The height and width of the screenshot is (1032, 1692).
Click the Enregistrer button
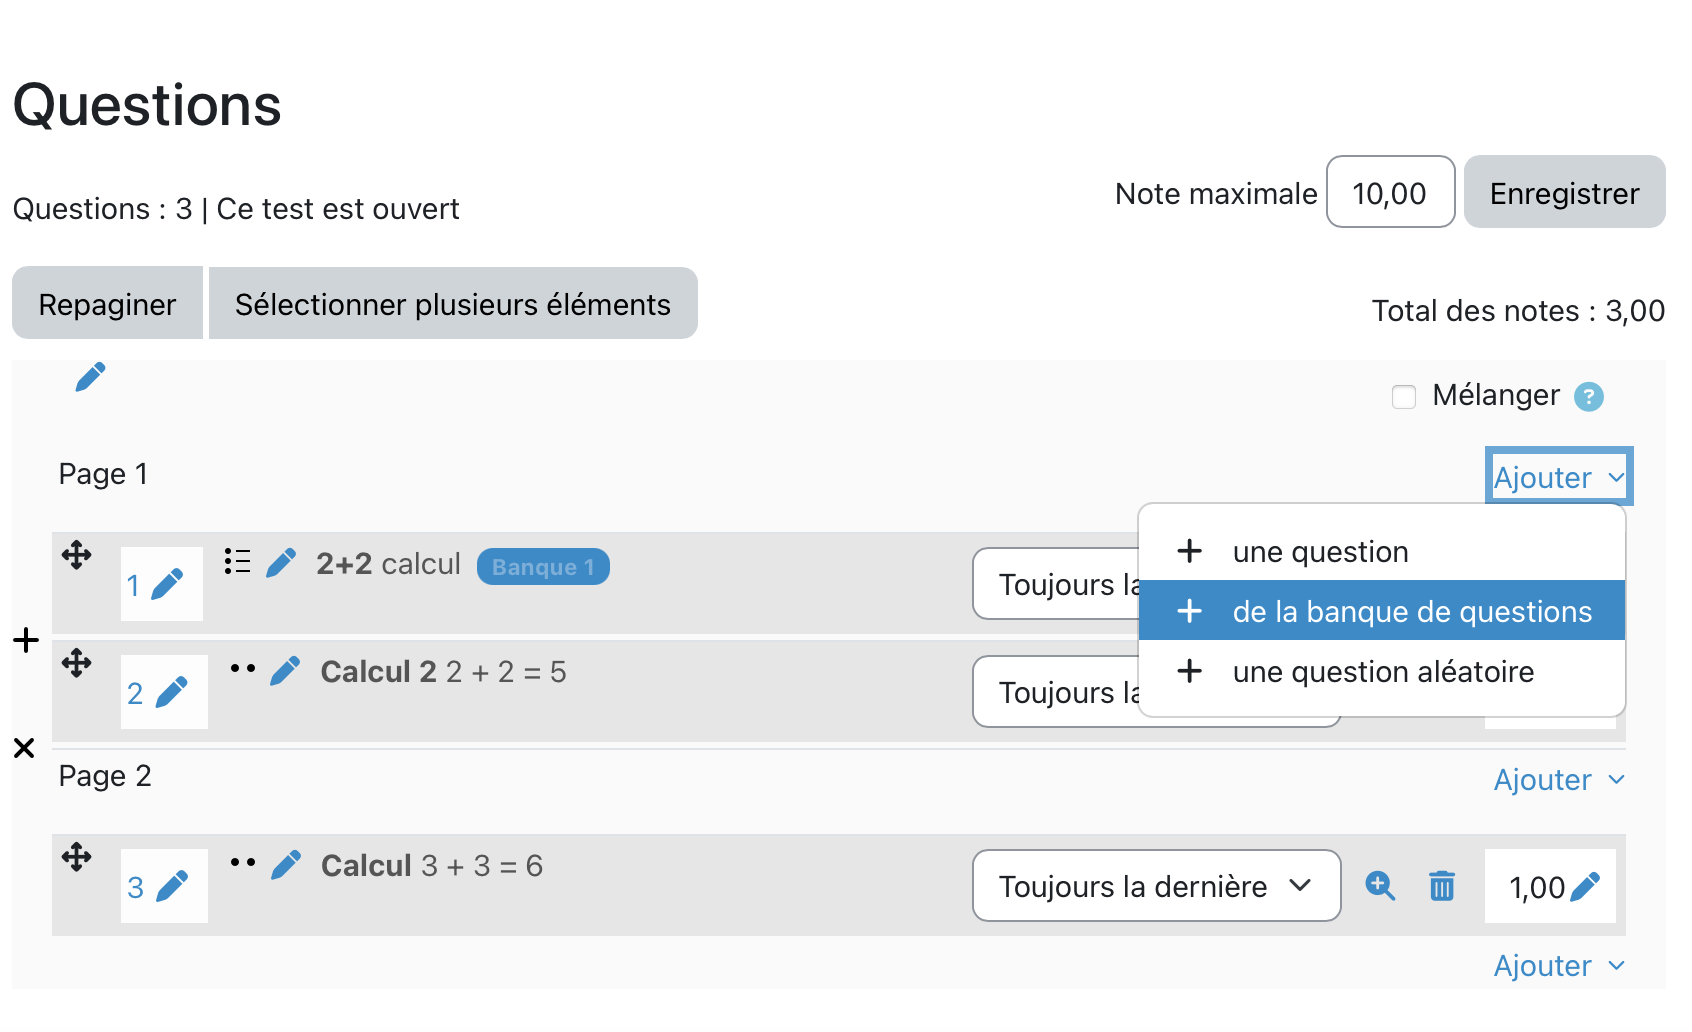pyautogui.click(x=1564, y=192)
